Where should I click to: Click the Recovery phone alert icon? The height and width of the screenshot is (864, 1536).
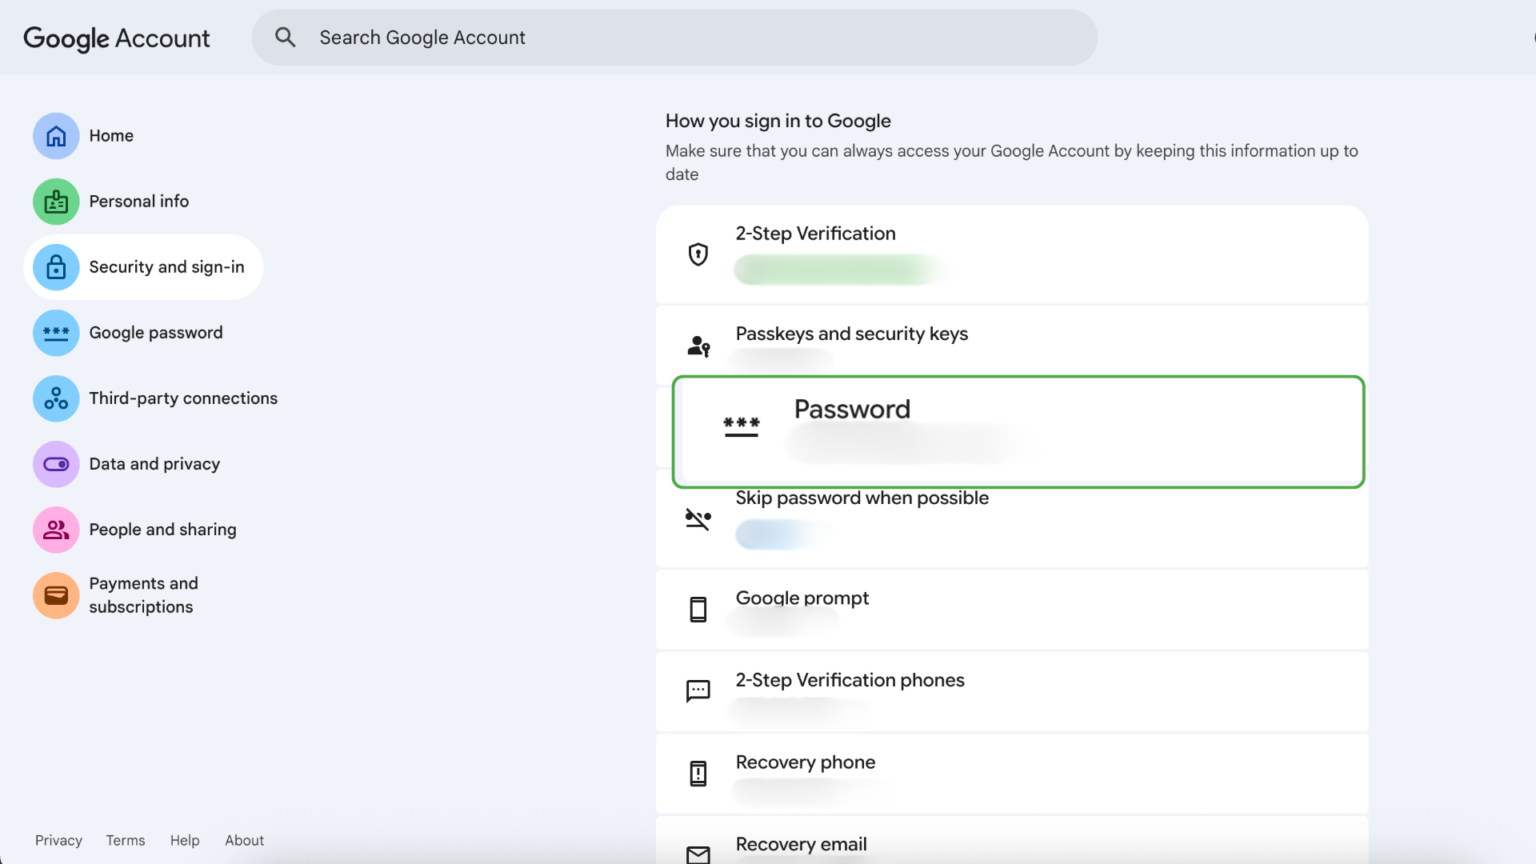pyautogui.click(x=698, y=773)
